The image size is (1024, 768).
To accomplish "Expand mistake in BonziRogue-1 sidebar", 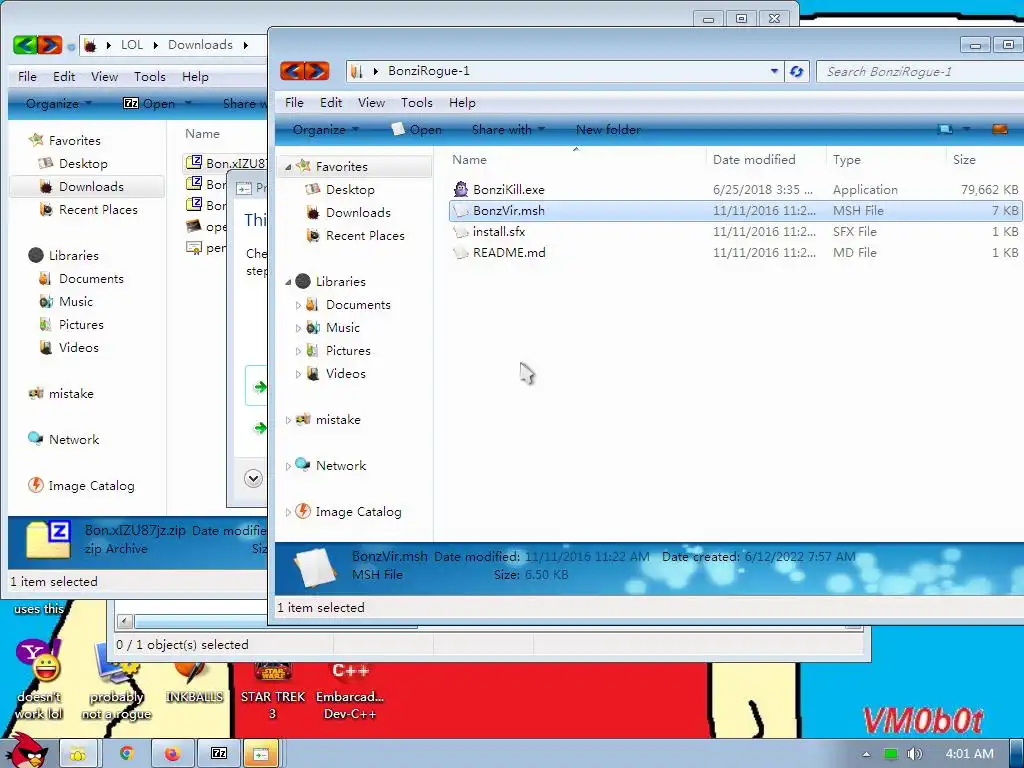I will (x=288, y=420).
